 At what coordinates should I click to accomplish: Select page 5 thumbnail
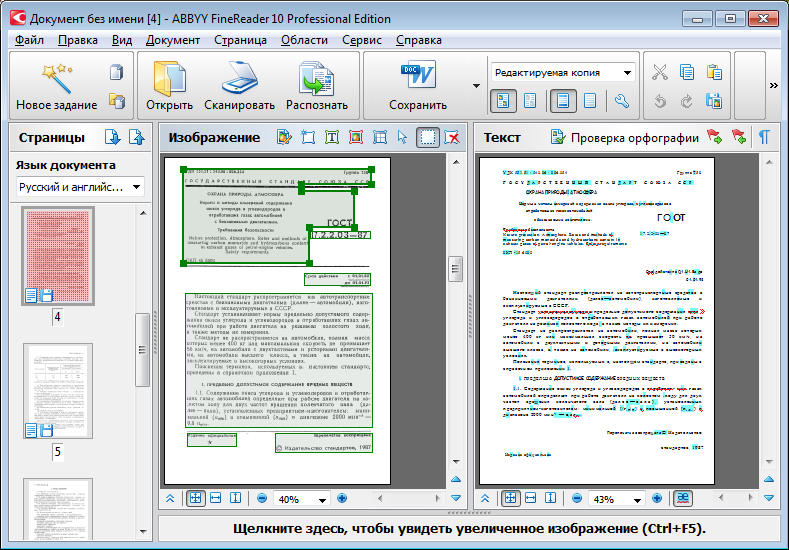click(x=58, y=391)
